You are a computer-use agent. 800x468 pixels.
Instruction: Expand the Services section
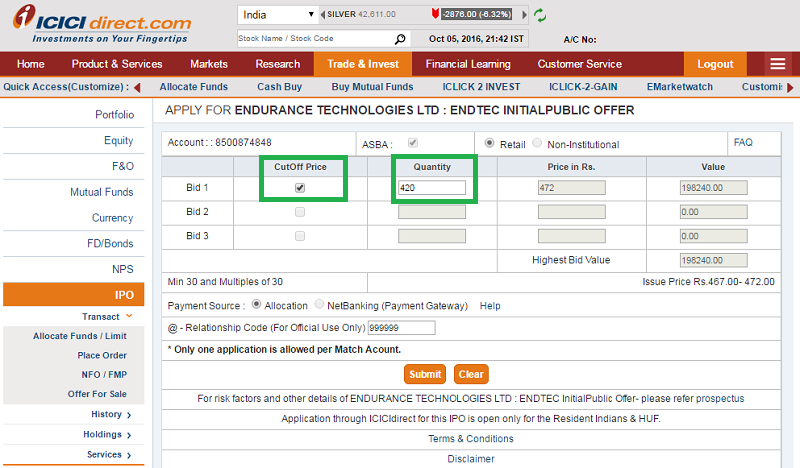tap(129, 455)
